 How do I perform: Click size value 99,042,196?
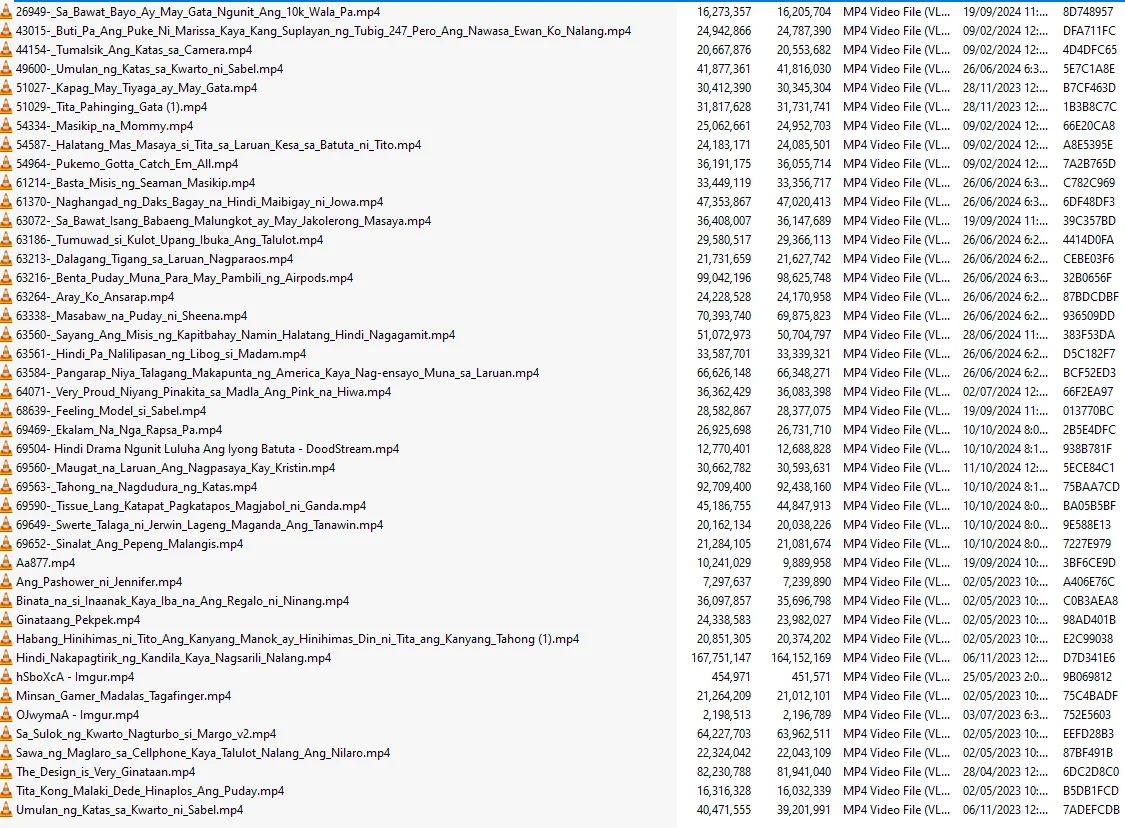tap(724, 278)
